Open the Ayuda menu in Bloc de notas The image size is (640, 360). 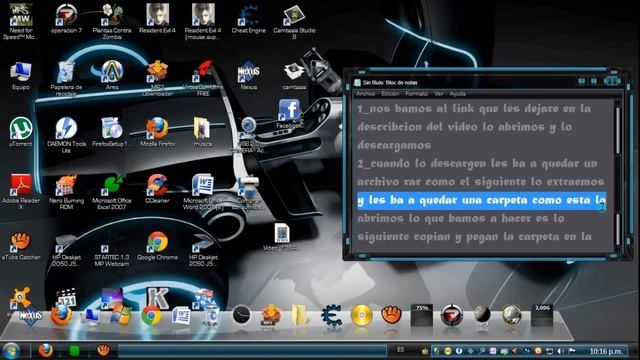(x=458, y=93)
